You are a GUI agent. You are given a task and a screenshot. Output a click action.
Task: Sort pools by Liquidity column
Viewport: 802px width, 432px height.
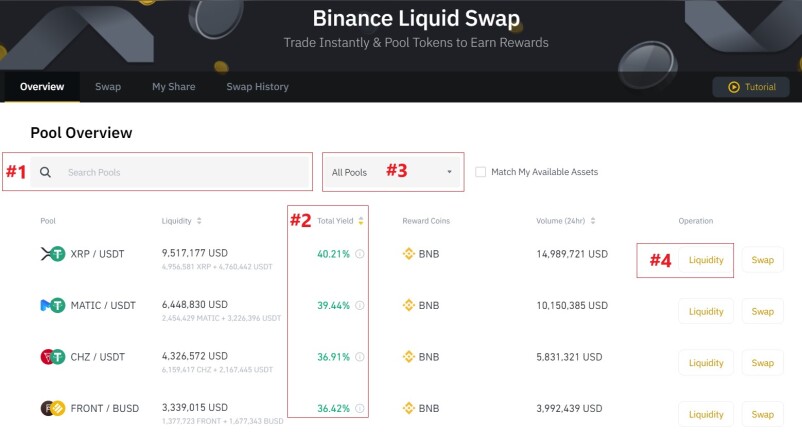coord(182,221)
